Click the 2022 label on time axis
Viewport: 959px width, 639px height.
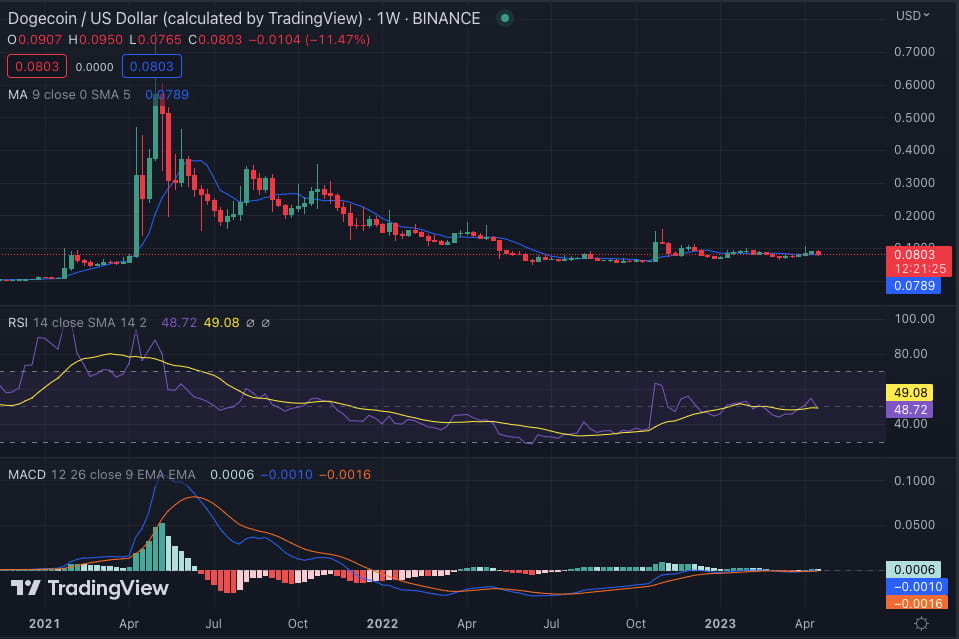pyautogui.click(x=382, y=624)
